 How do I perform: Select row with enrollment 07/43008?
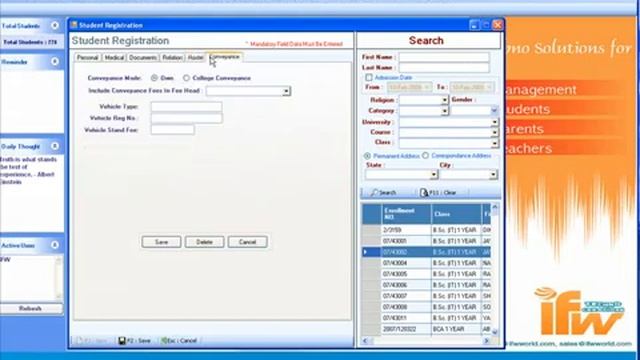427,307
